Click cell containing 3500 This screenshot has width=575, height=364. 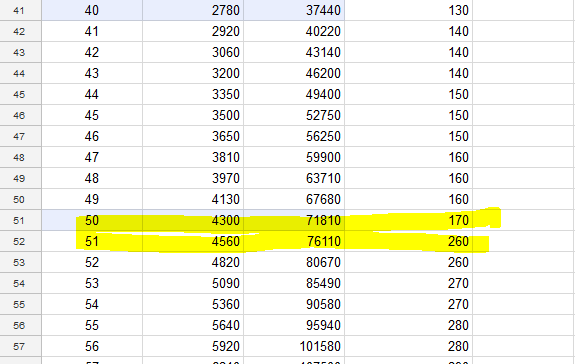(193, 115)
